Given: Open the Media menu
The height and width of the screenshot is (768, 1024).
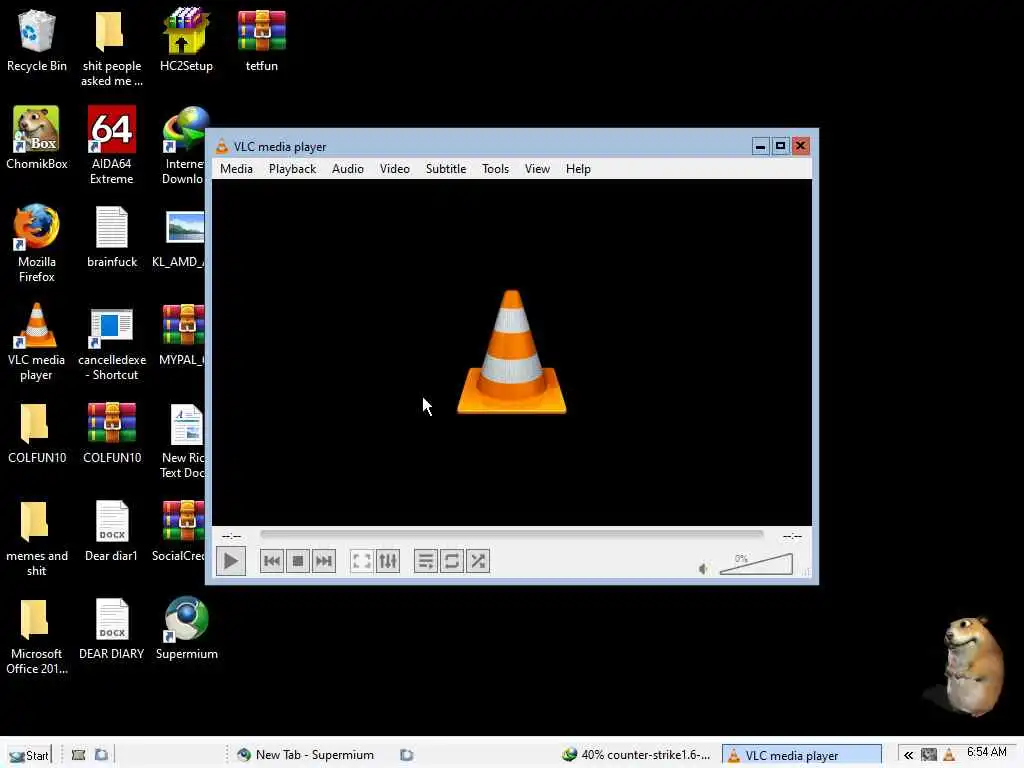Looking at the screenshot, I should pyautogui.click(x=236, y=168).
